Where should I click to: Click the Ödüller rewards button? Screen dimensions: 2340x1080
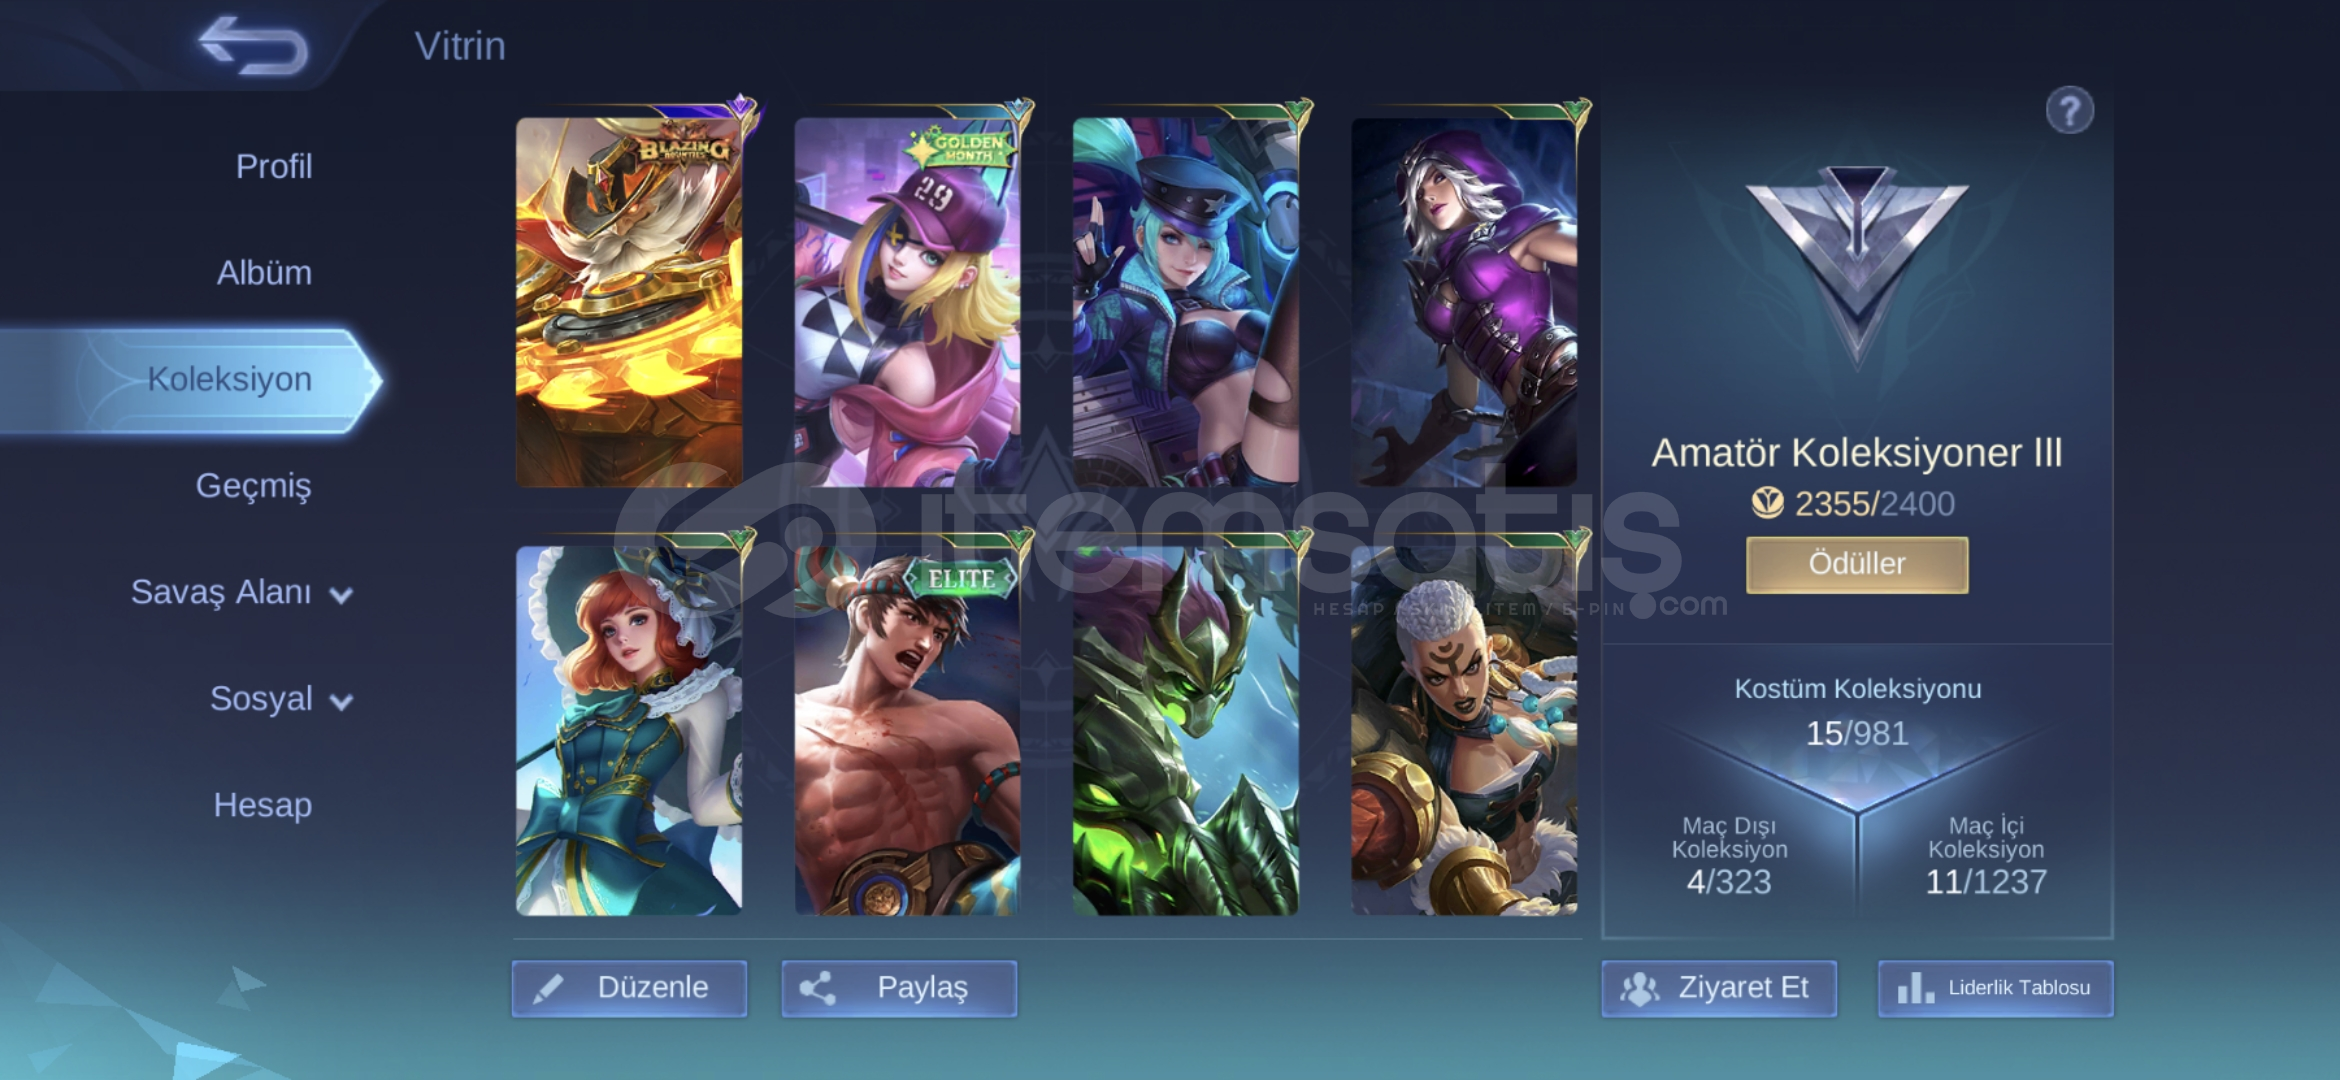pos(1857,564)
